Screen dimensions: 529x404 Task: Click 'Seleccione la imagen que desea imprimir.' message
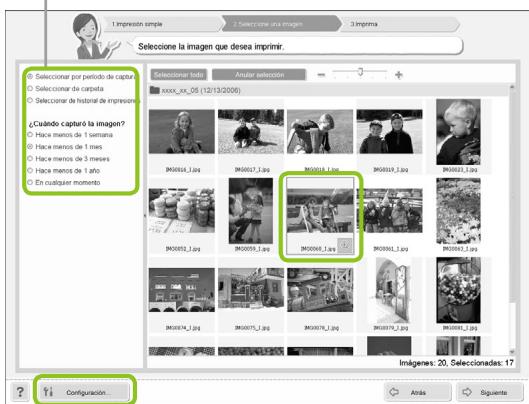[x=211, y=47]
